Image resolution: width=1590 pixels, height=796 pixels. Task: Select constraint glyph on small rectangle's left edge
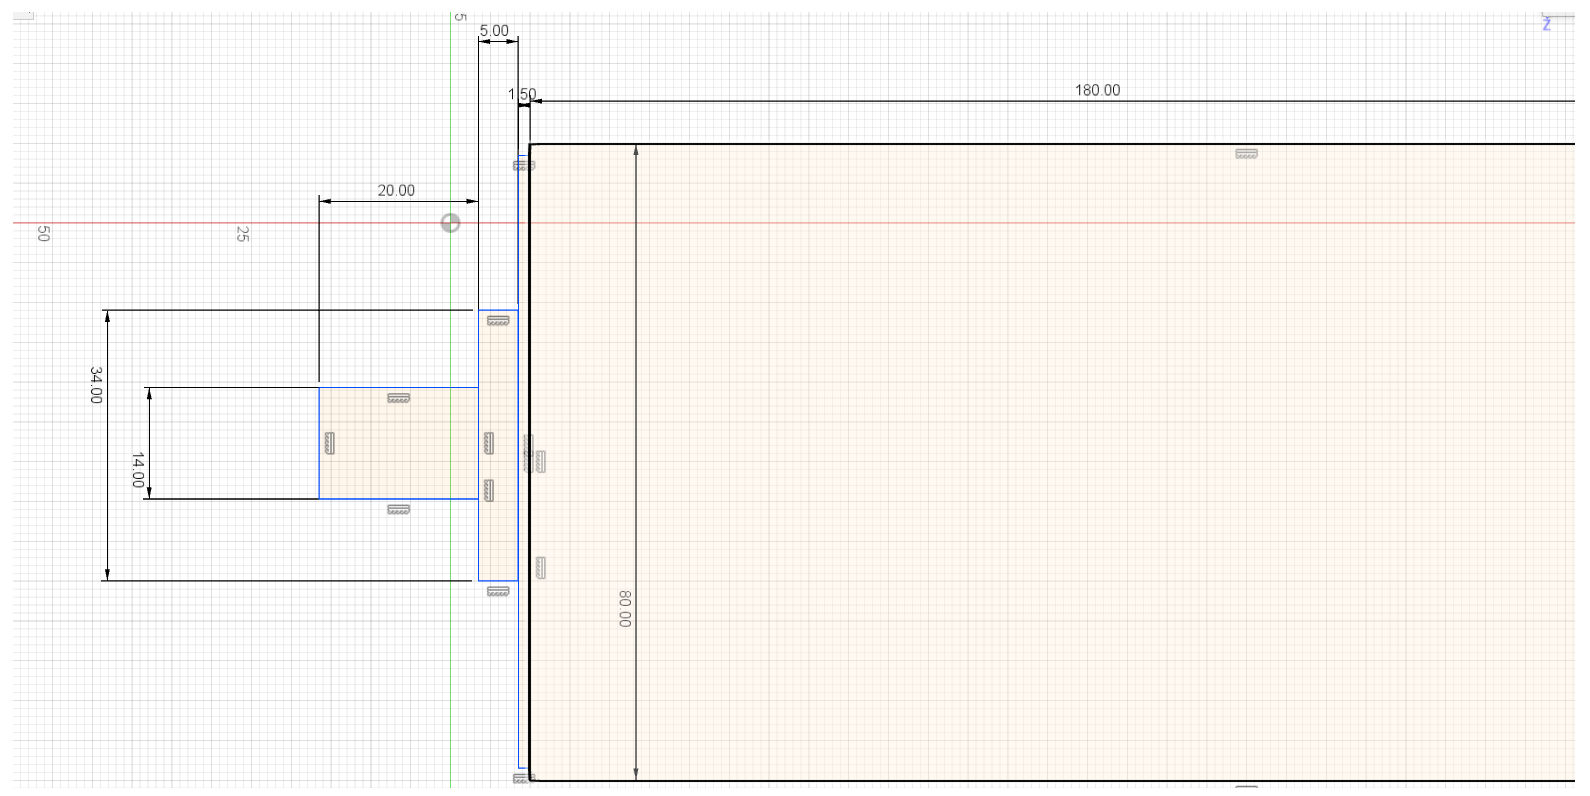pyautogui.click(x=330, y=443)
